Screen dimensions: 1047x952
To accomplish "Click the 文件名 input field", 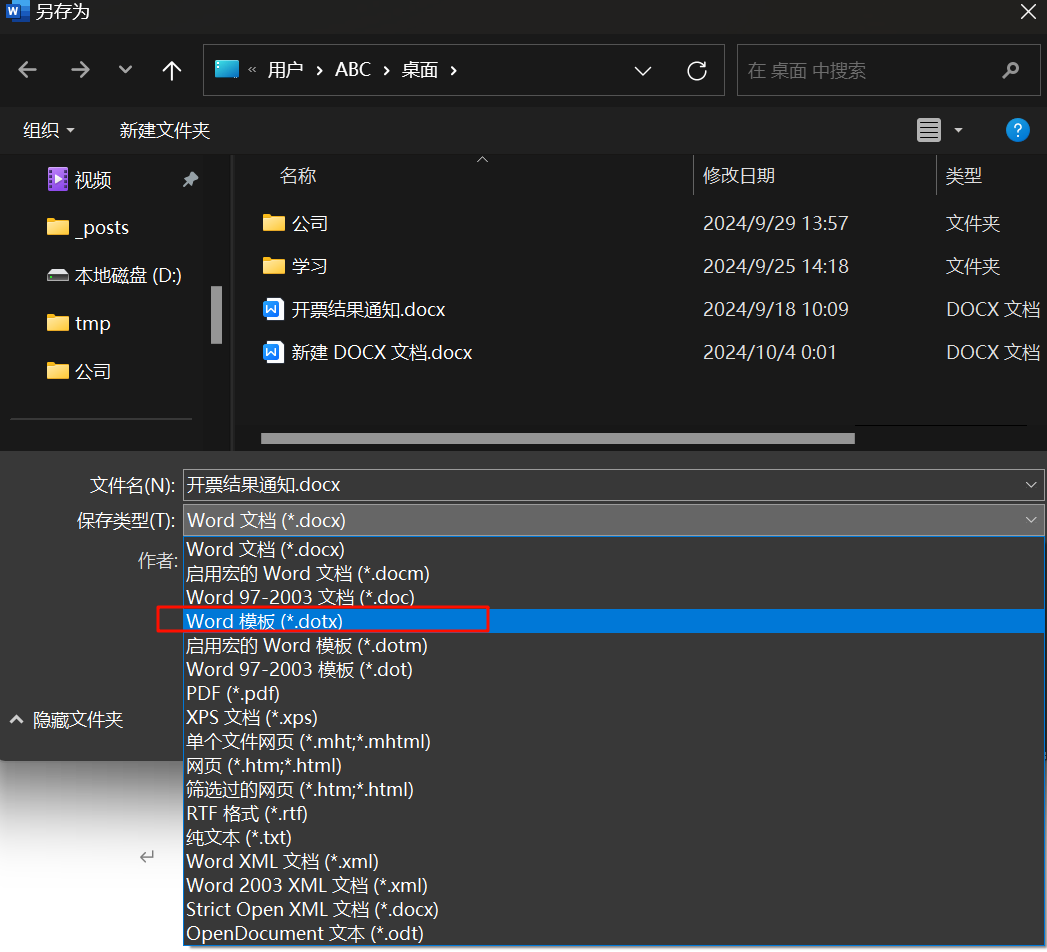I will pyautogui.click(x=600, y=485).
